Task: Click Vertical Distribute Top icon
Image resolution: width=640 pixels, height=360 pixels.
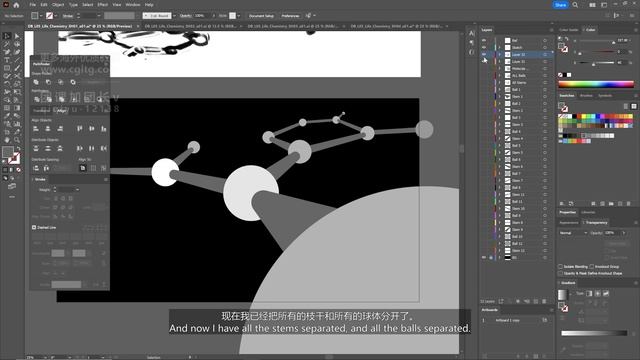Action: tap(36, 148)
